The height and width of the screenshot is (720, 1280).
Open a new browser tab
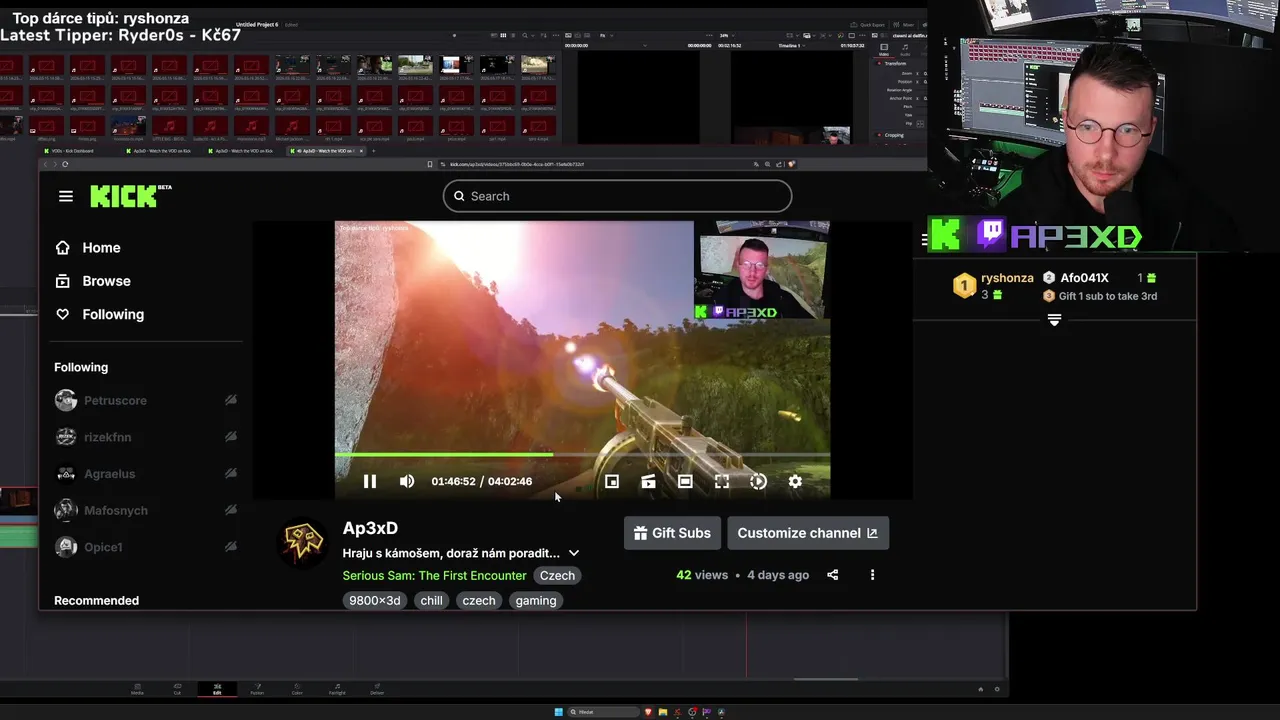[372, 151]
